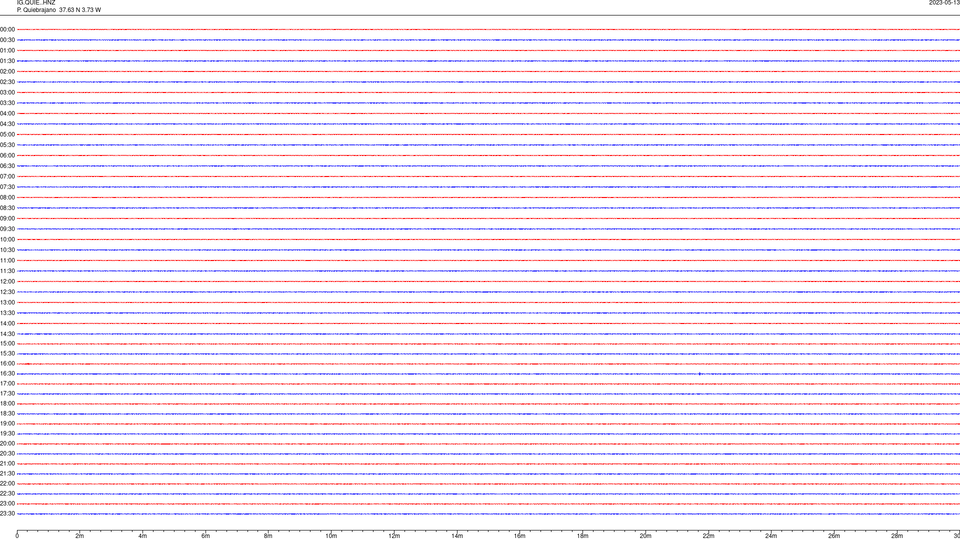
Task: Pick the 18m axis tick label
Action: pyautogui.click(x=582, y=536)
